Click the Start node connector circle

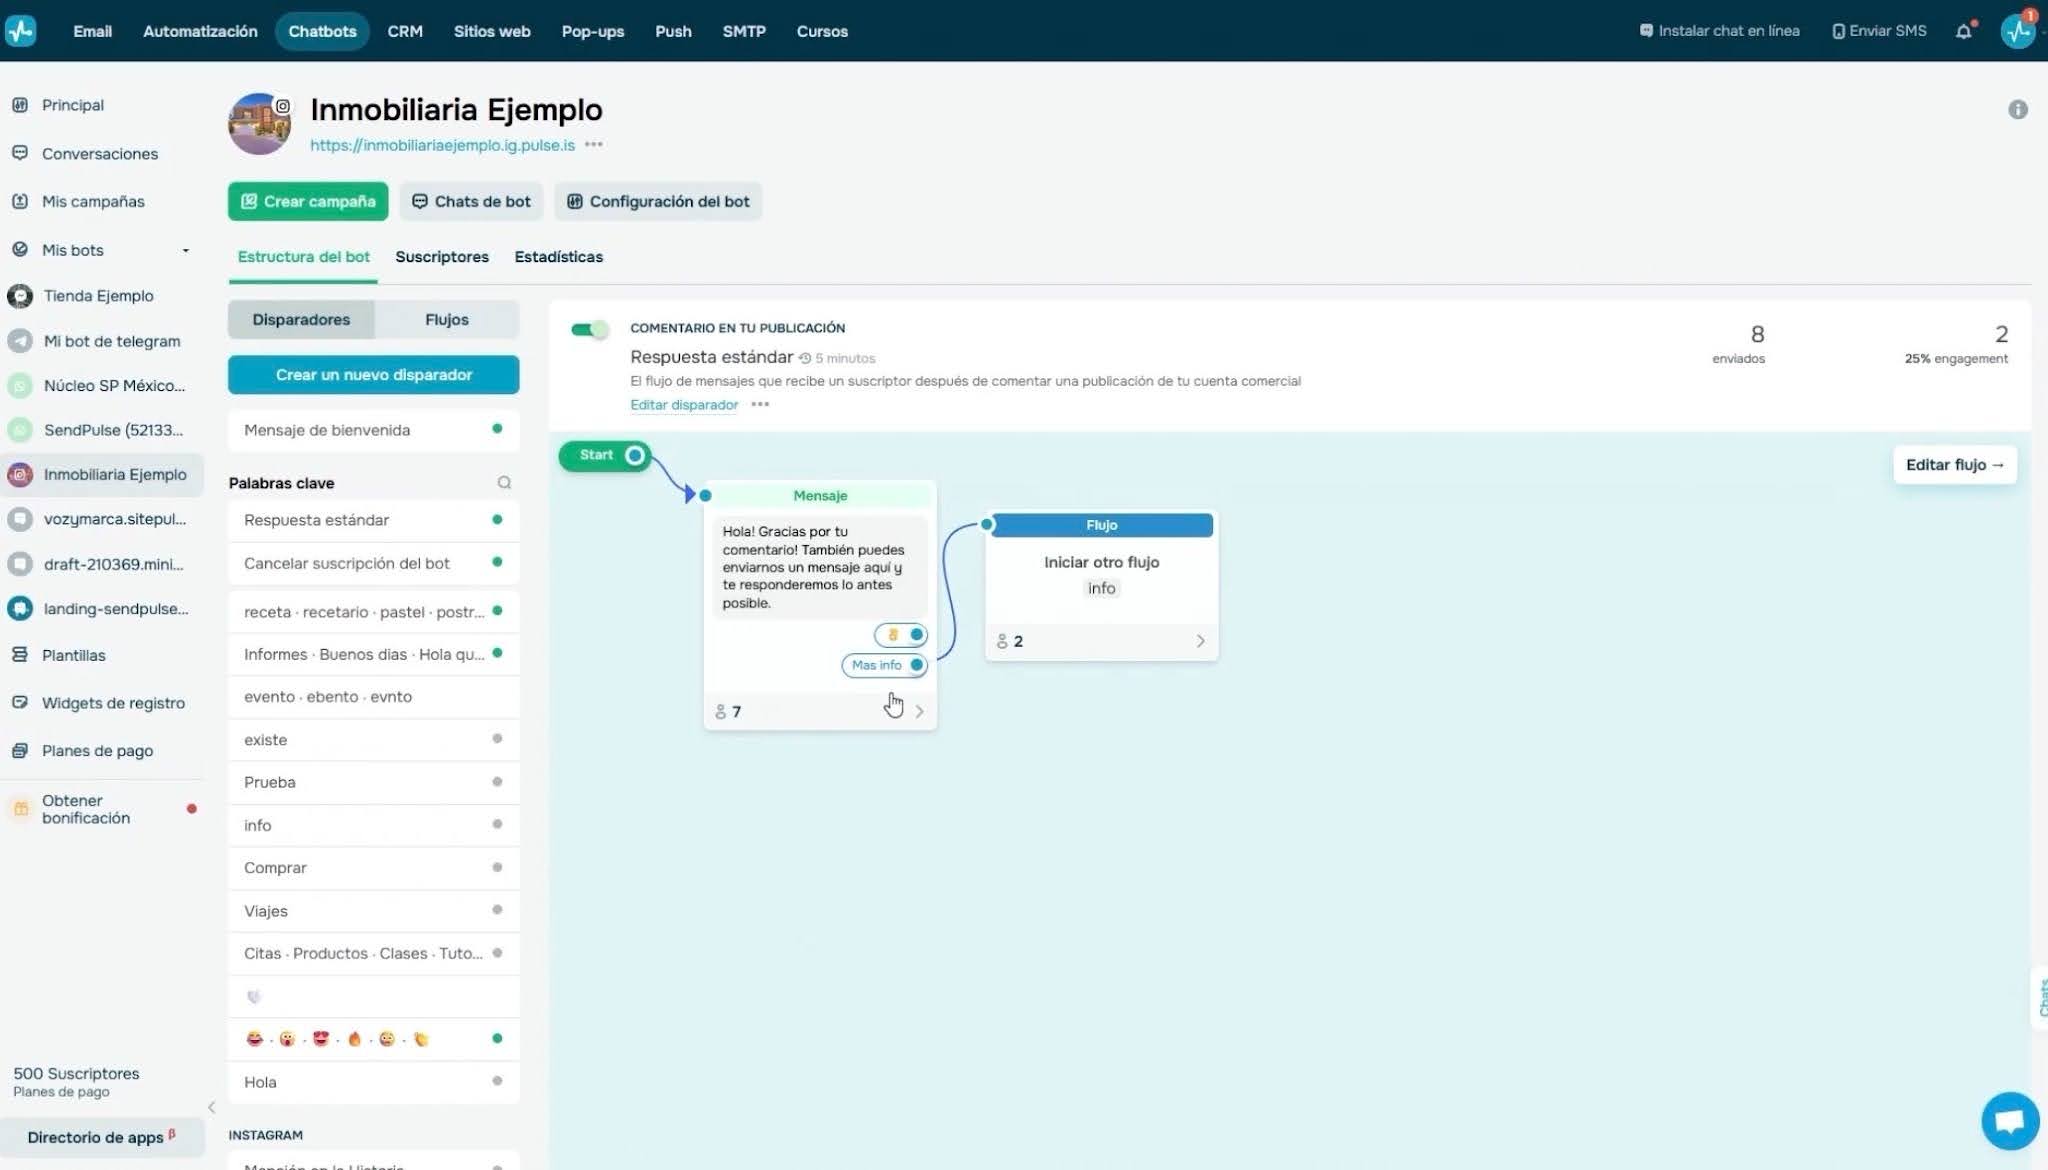[x=635, y=456]
